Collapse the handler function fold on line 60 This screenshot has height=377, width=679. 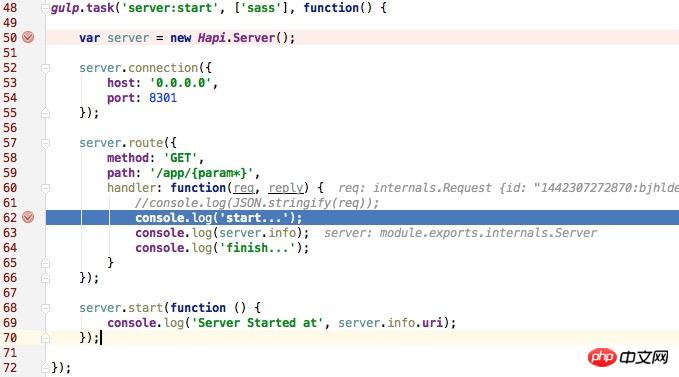45,188
